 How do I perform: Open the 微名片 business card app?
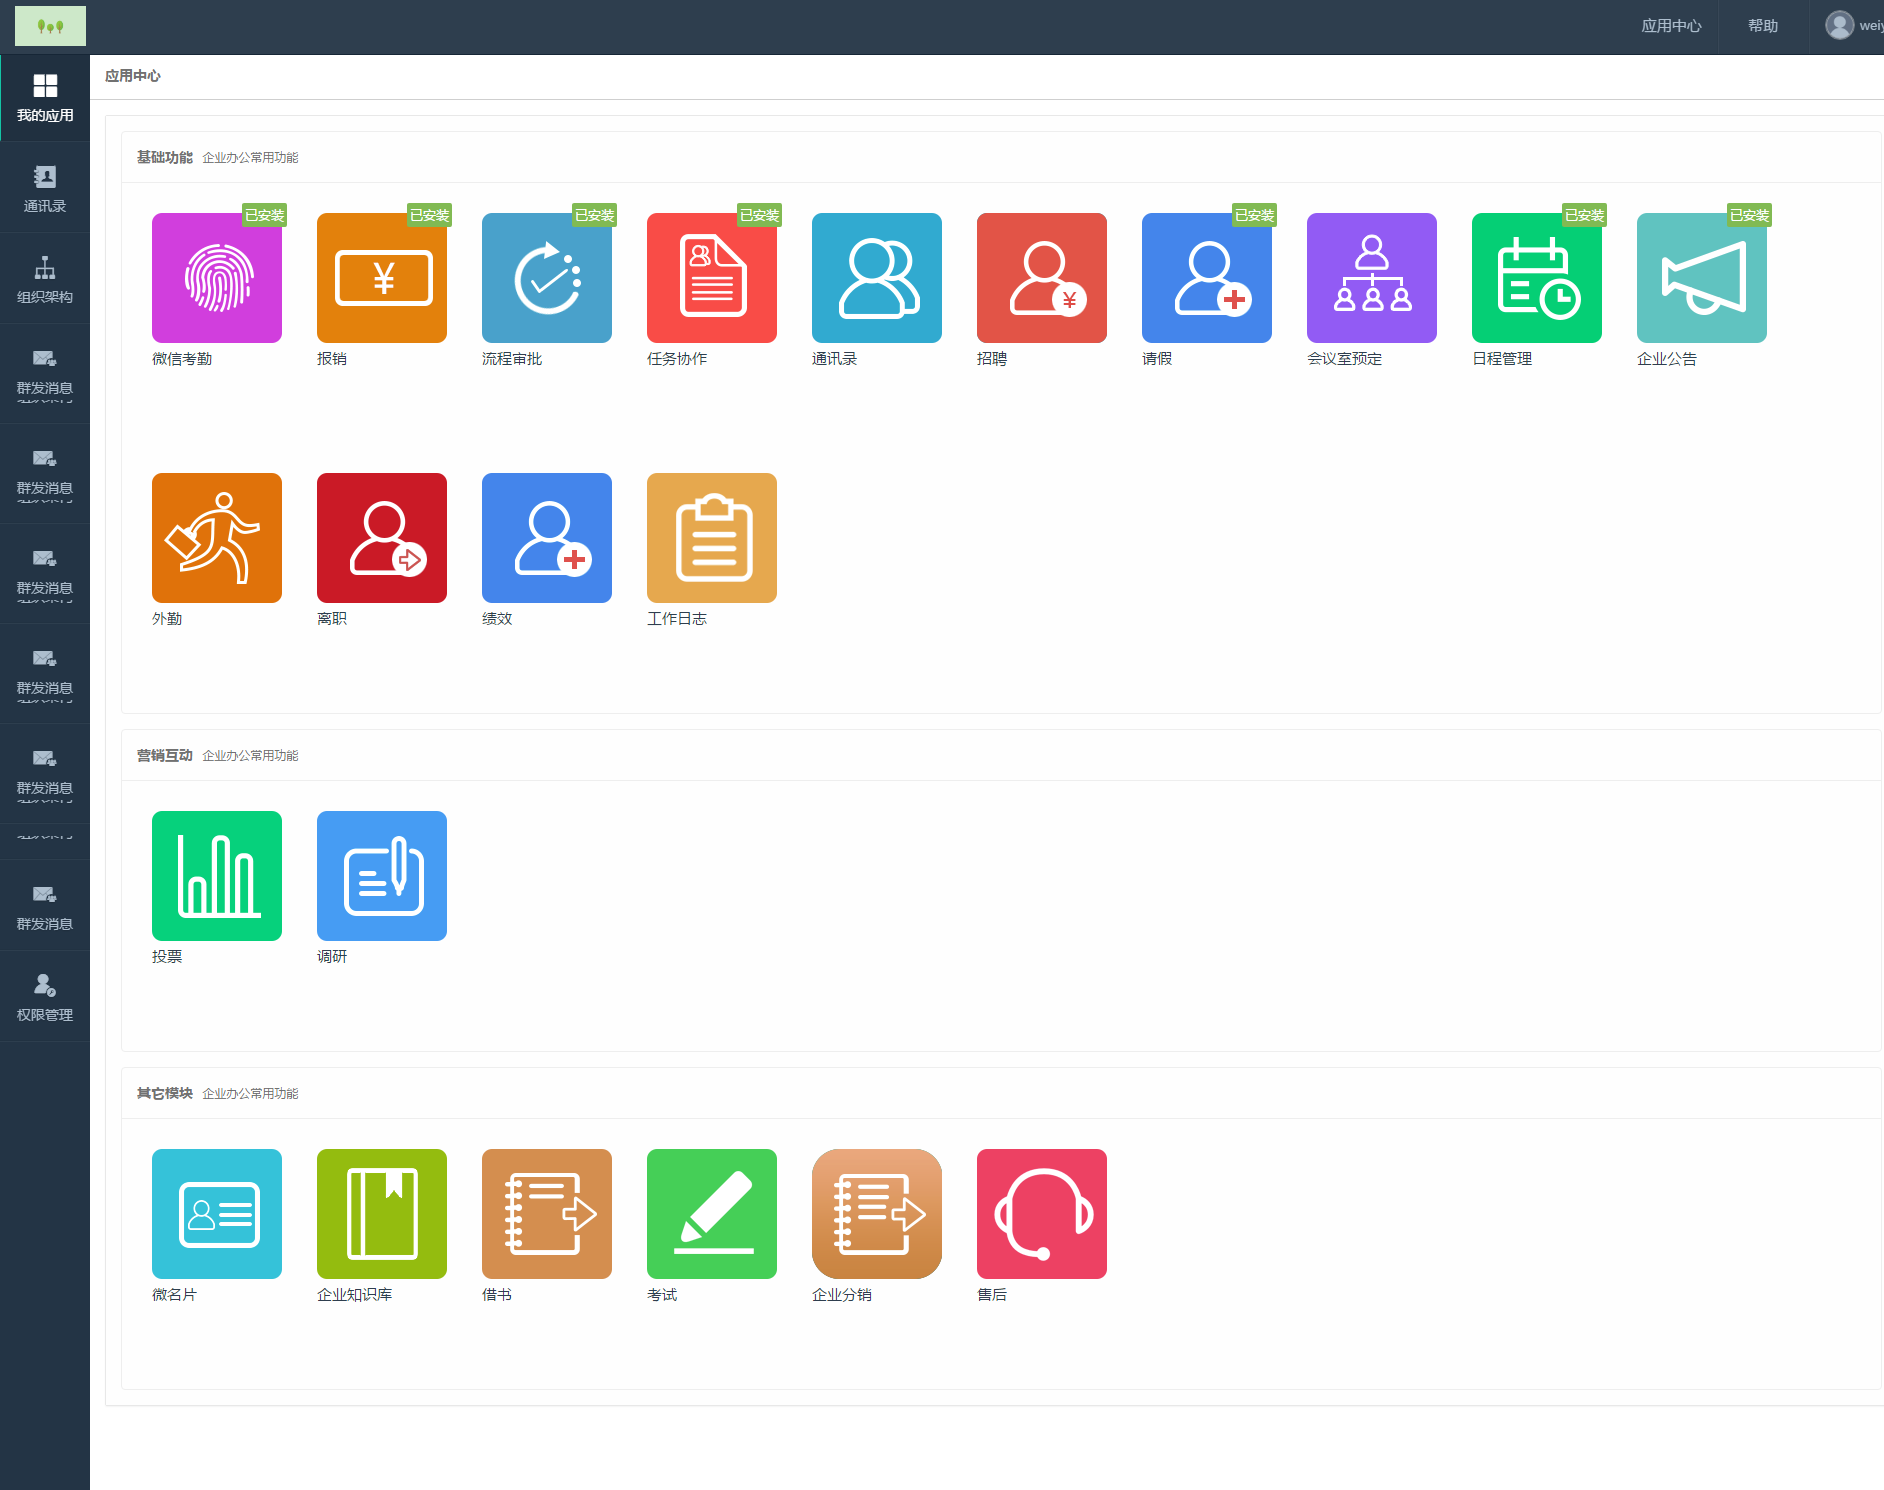tap(217, 1214)
